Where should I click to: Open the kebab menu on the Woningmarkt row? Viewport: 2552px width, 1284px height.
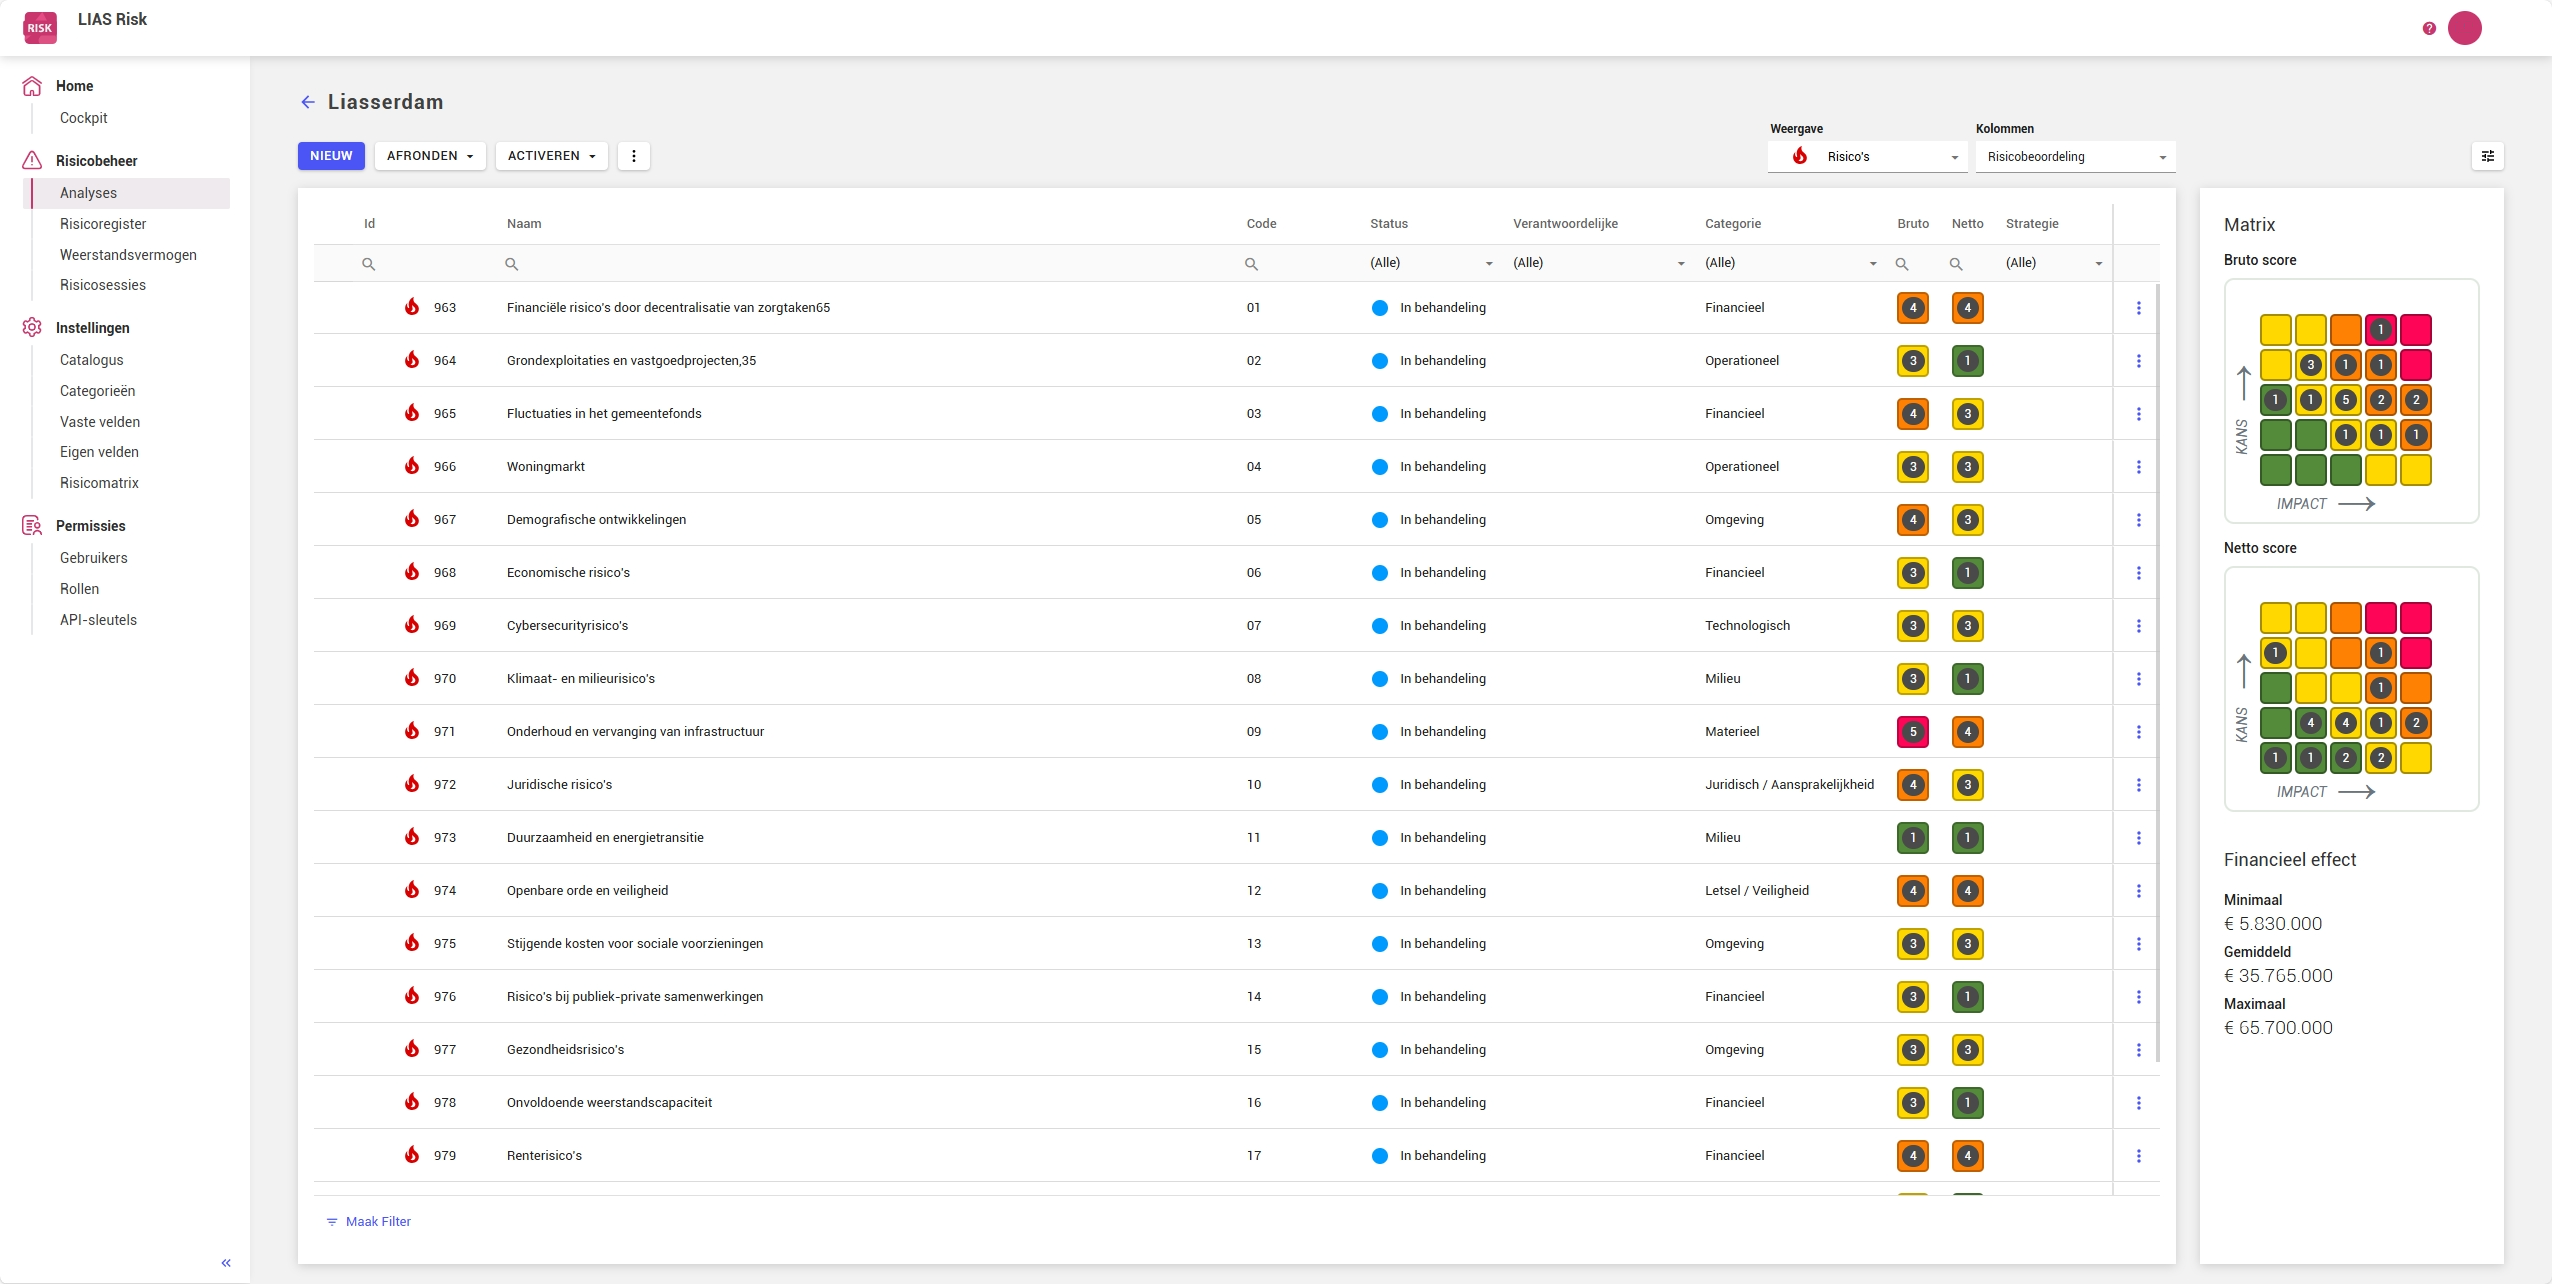click(x=2140, y=466)
